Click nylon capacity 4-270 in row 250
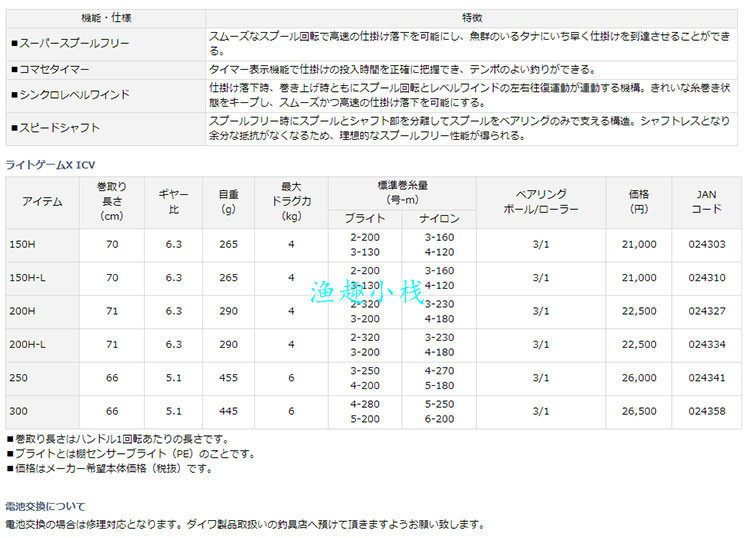This screenshot has width=750, height=538. [x=439, y=371]
